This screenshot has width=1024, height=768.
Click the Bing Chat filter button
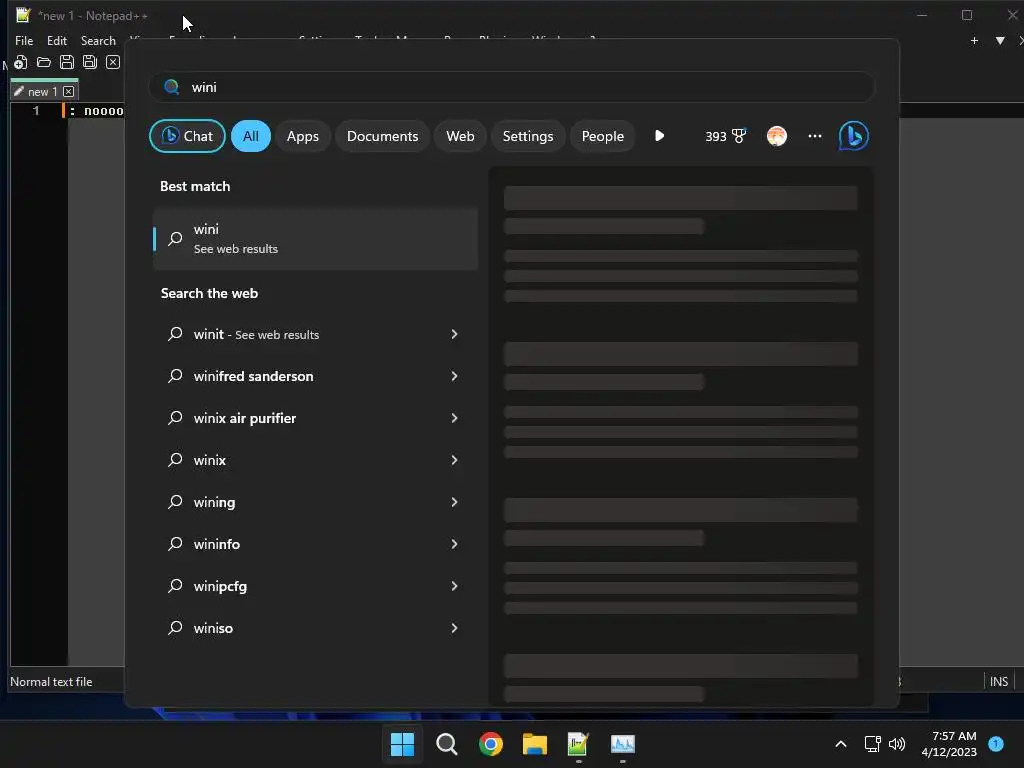(187, 136)
